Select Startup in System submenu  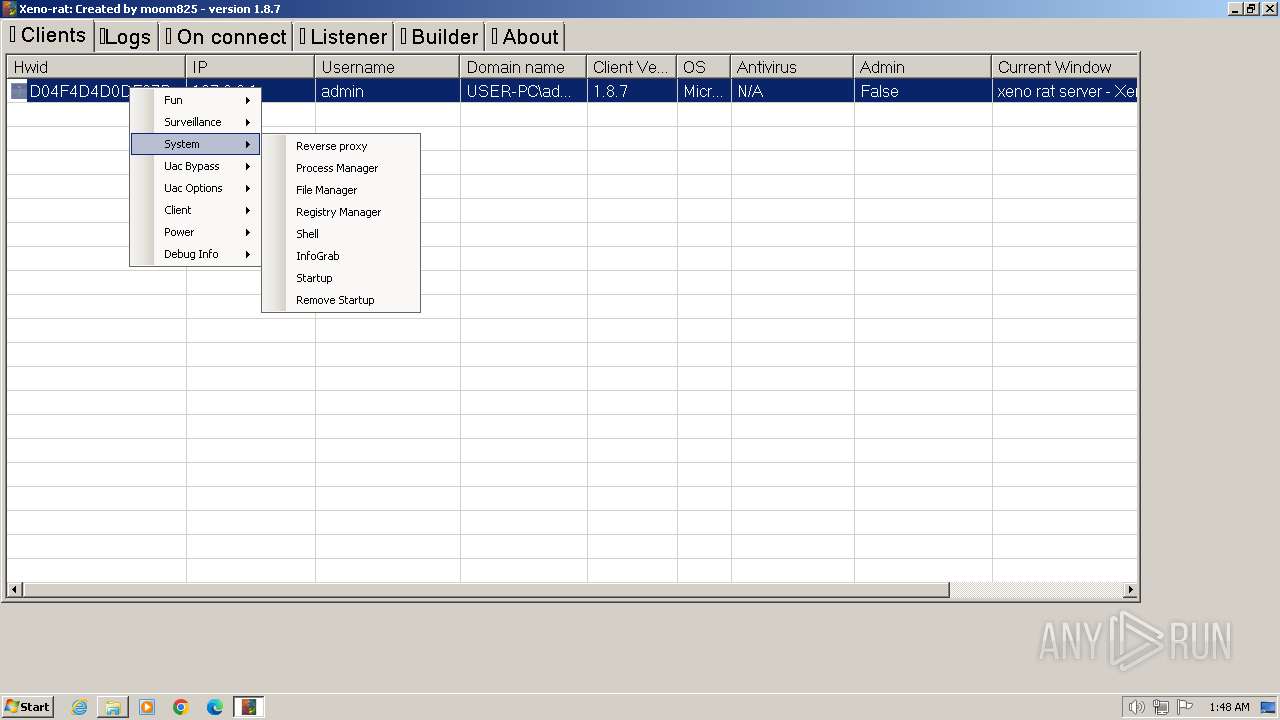[x=341, y=278]
